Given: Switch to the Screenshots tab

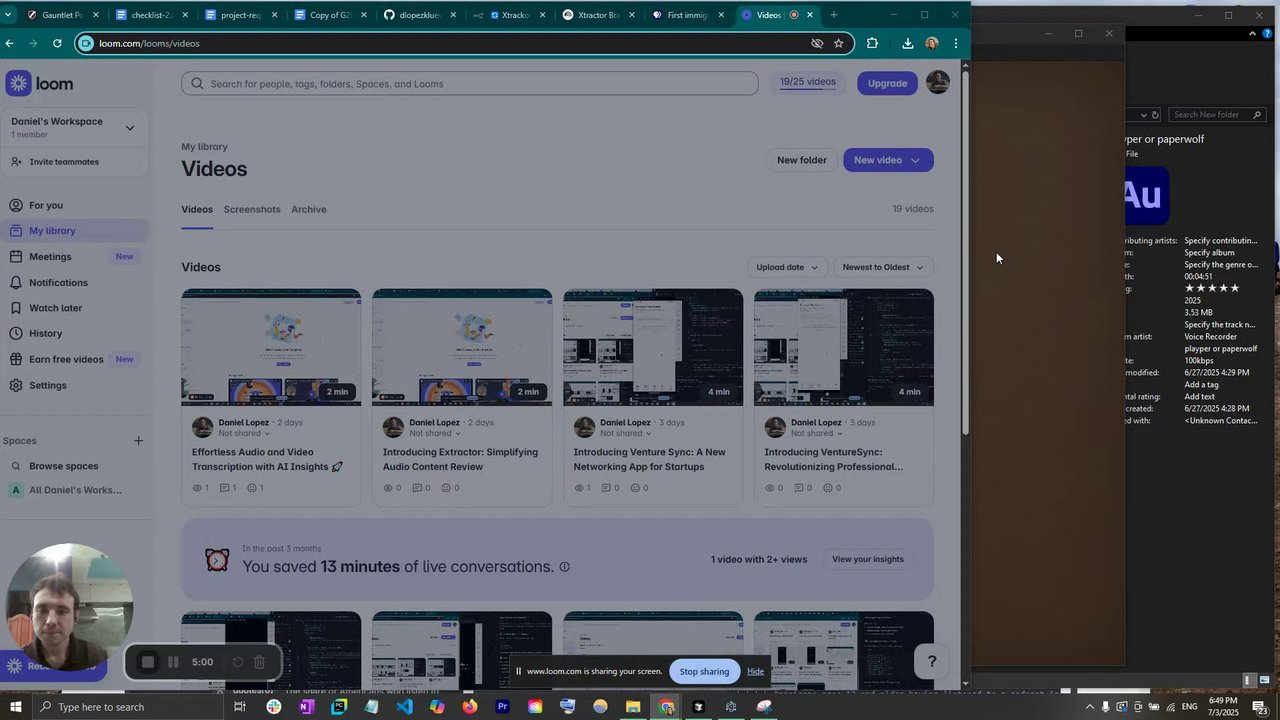Looking at the screenshot, I should pos(252,209).
